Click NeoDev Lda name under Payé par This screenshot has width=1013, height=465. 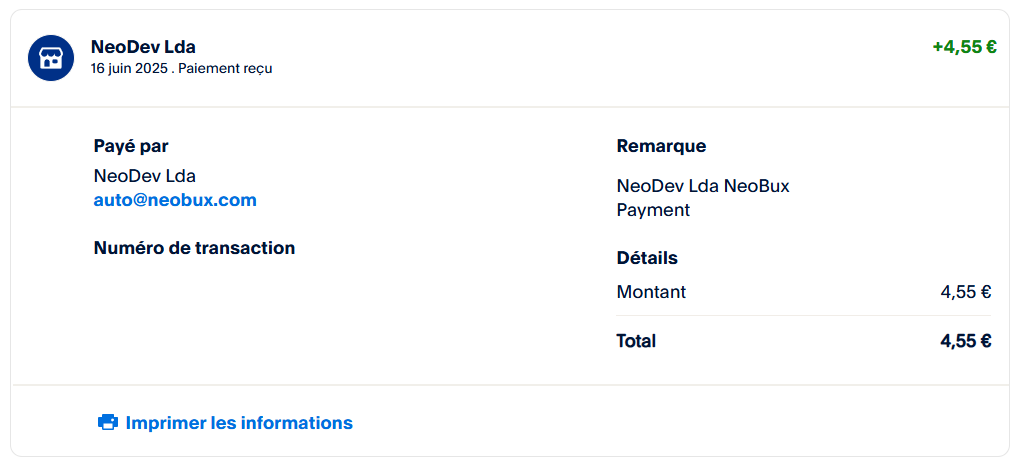[x=145, y=176]
